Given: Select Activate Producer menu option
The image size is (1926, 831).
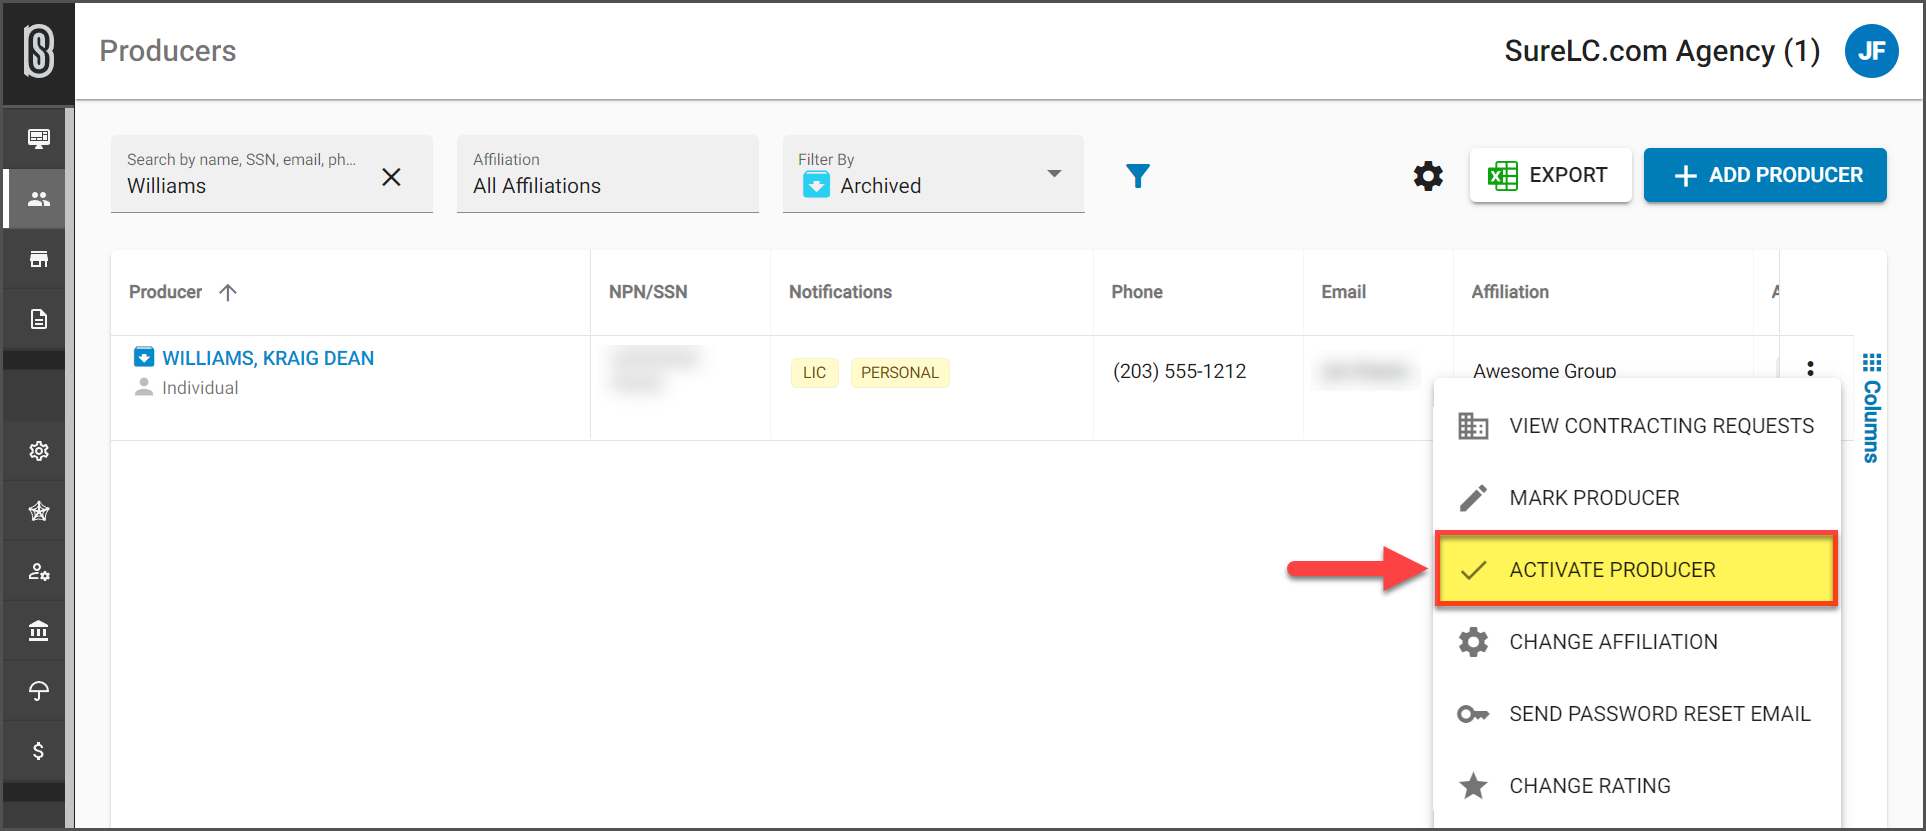Looking at the screenshot, I should [x=1637, y=569].
